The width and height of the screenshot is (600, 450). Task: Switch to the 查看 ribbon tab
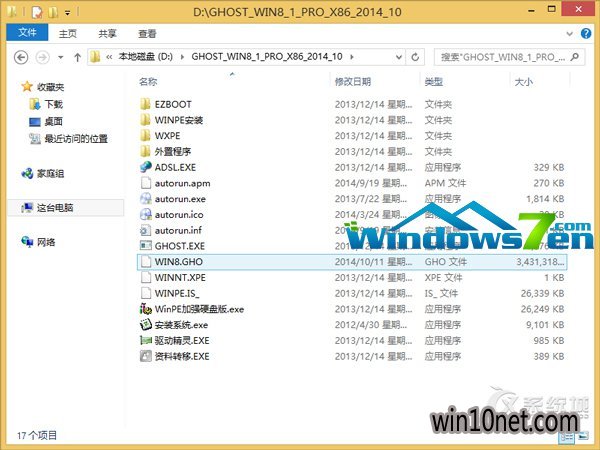click(x=147, y=33)
